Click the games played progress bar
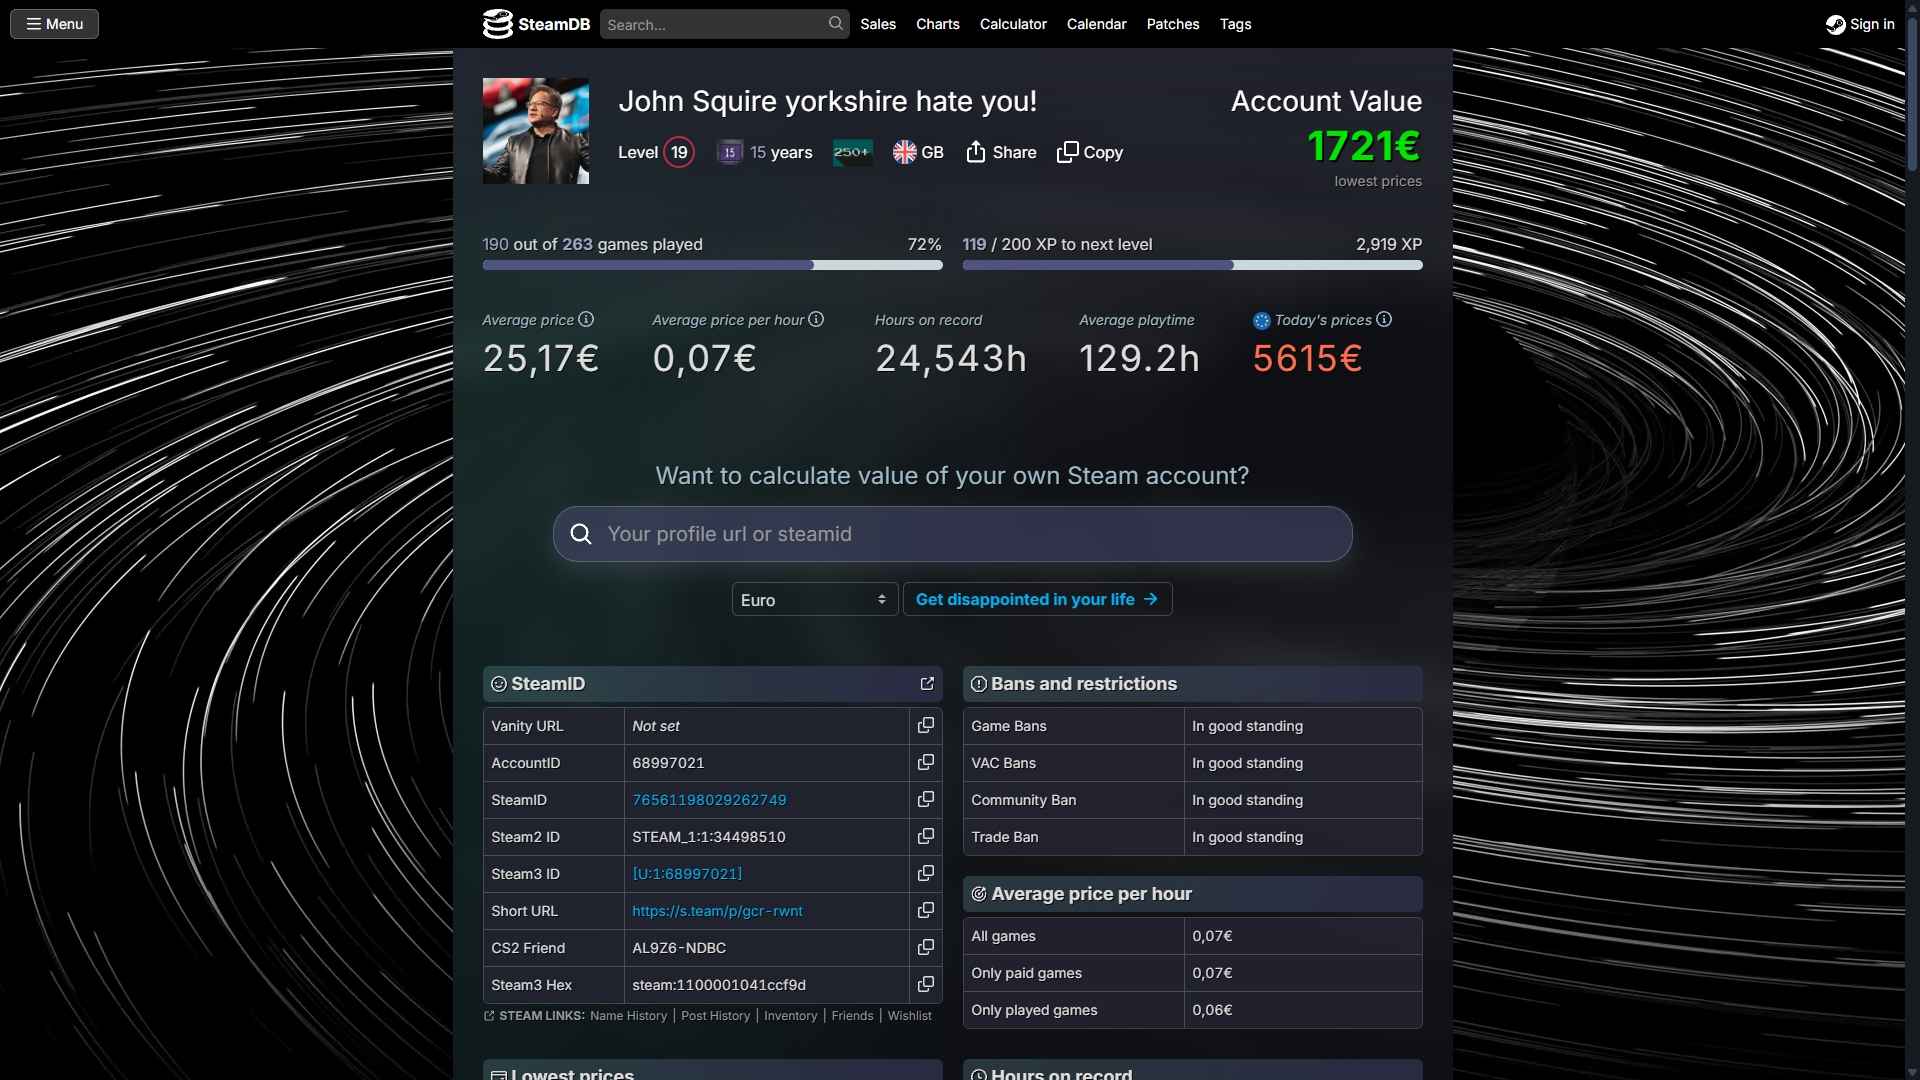The image size is (1920, 1080). [712, 265]
